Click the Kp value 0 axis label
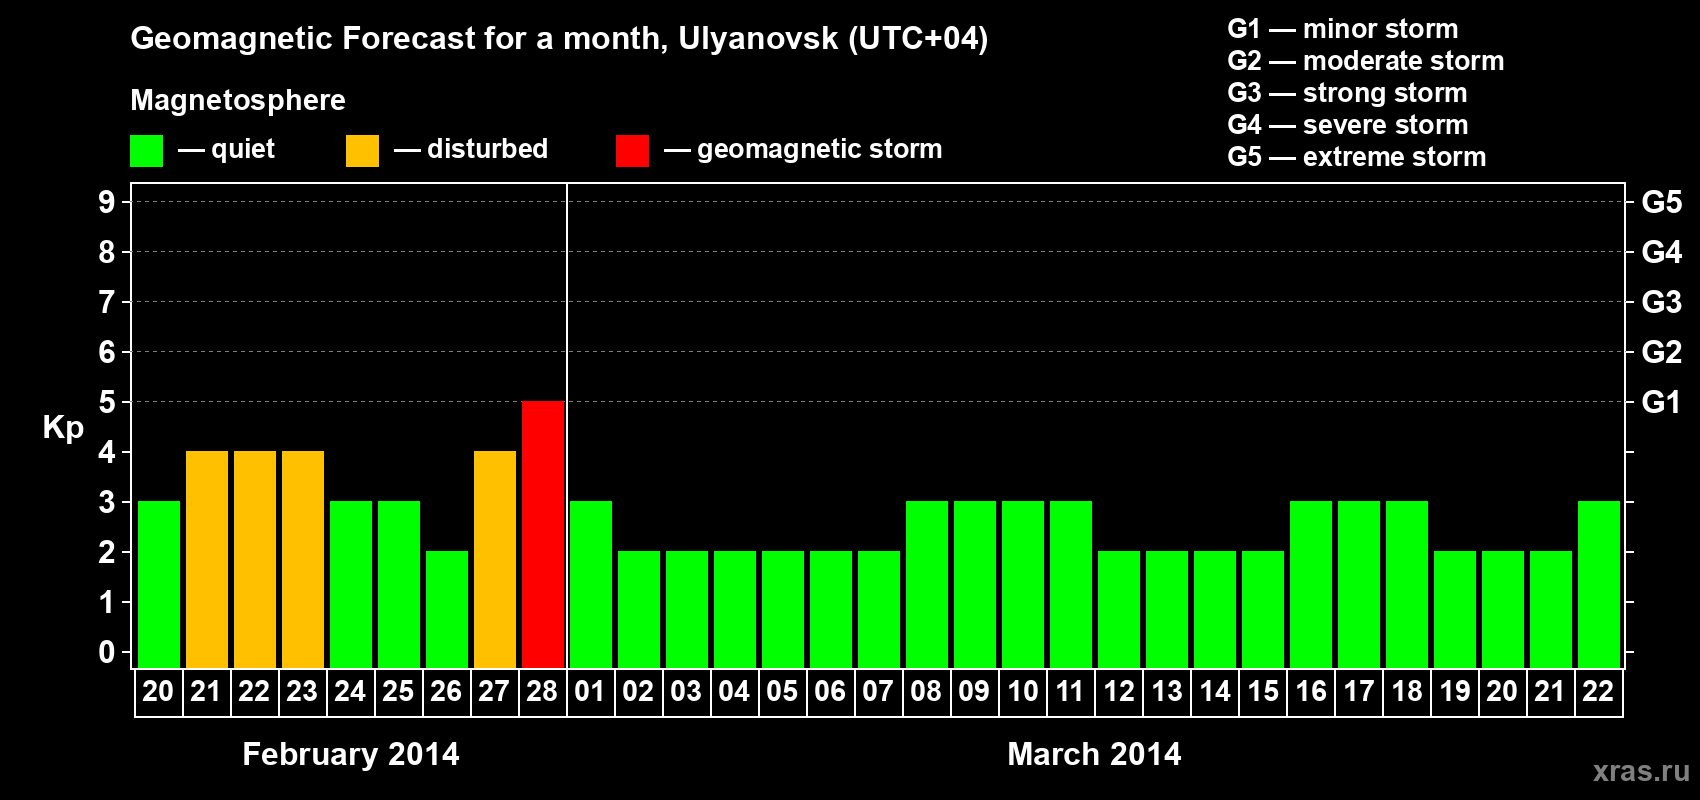The height and width of the screenshot is (800, 1700). (107, 652)
